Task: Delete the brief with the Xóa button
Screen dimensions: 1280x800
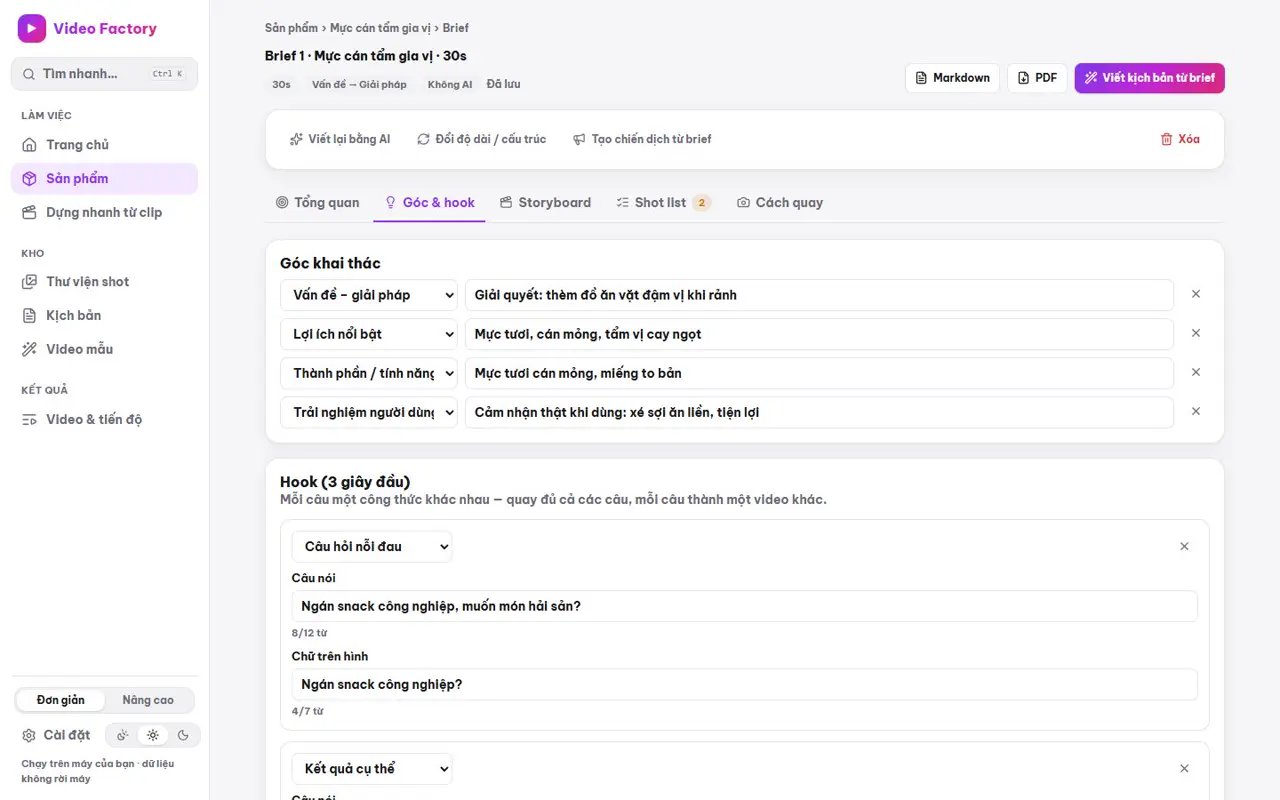Action: pos(1180,139)
